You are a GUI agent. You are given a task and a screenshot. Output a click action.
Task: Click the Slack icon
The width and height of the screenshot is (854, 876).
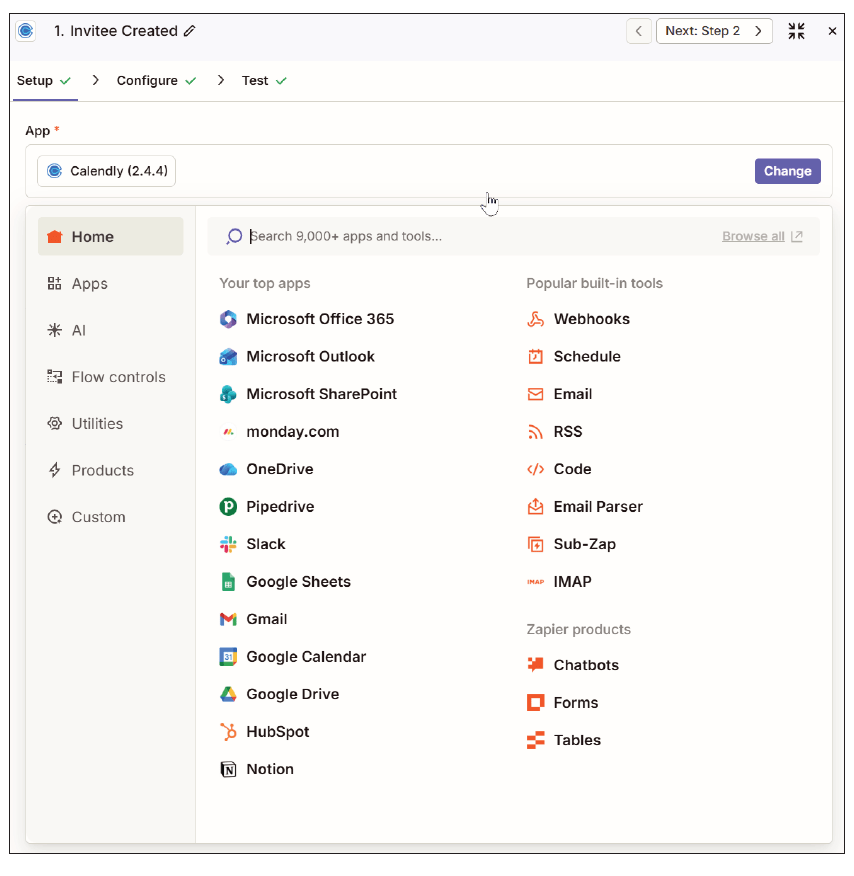pyautogui.click(x=228, y=544)
